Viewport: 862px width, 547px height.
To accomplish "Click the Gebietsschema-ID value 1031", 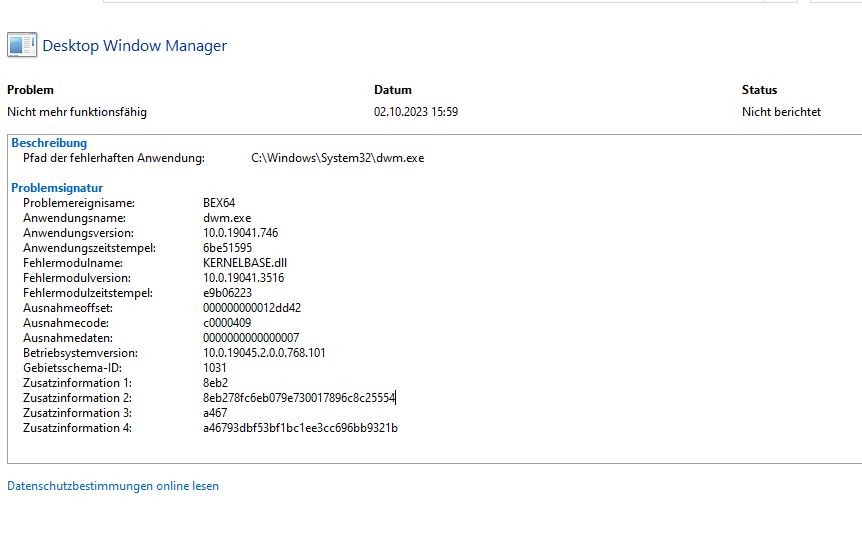I will (x=215, y=368).
